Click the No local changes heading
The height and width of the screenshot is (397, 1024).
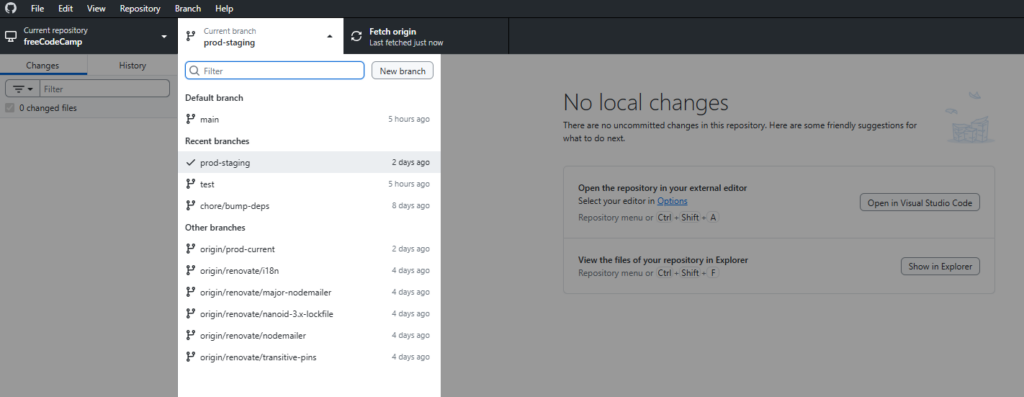coord(645,103)
